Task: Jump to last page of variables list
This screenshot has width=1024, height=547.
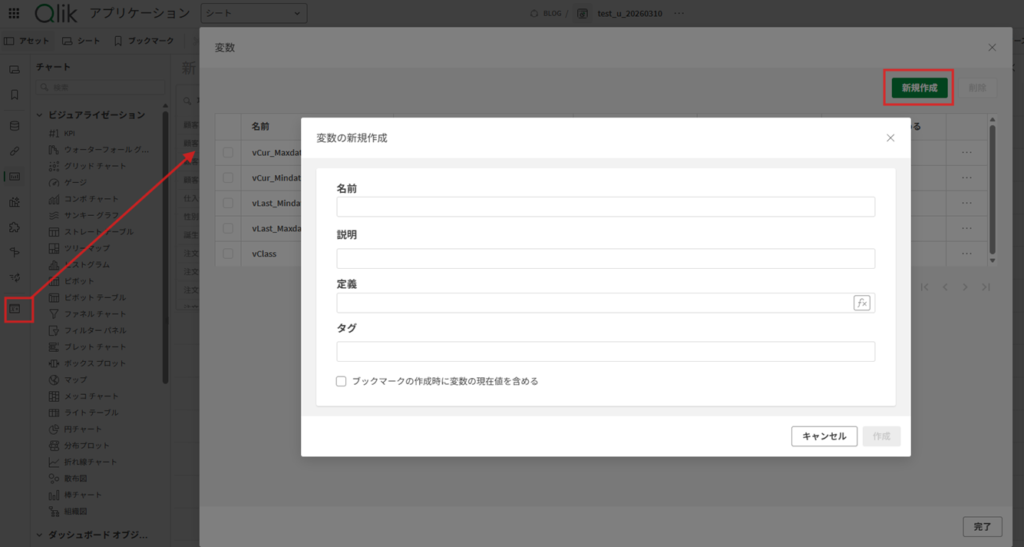Action: pos(986,287)
